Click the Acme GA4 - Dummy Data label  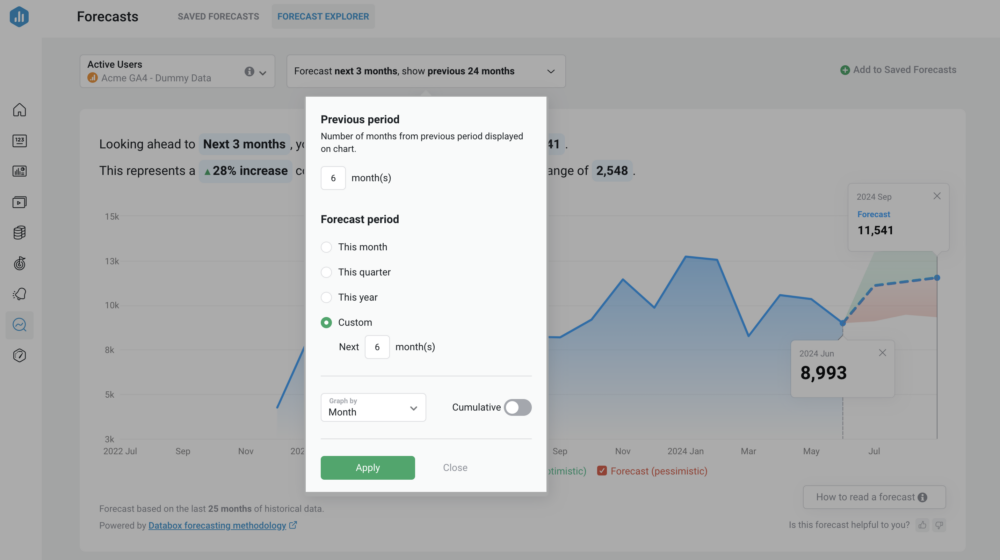(156, 78)
